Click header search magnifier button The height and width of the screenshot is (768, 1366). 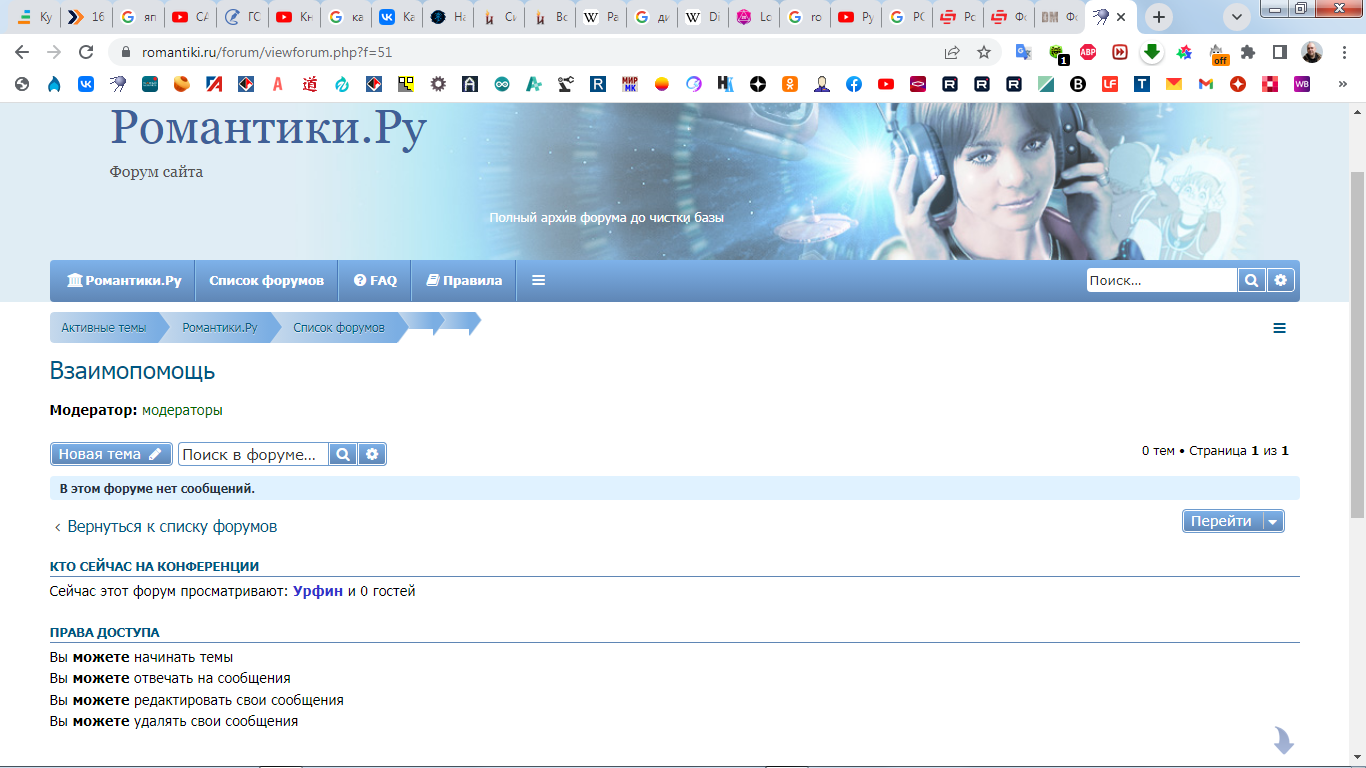[x=1252, y=281]
